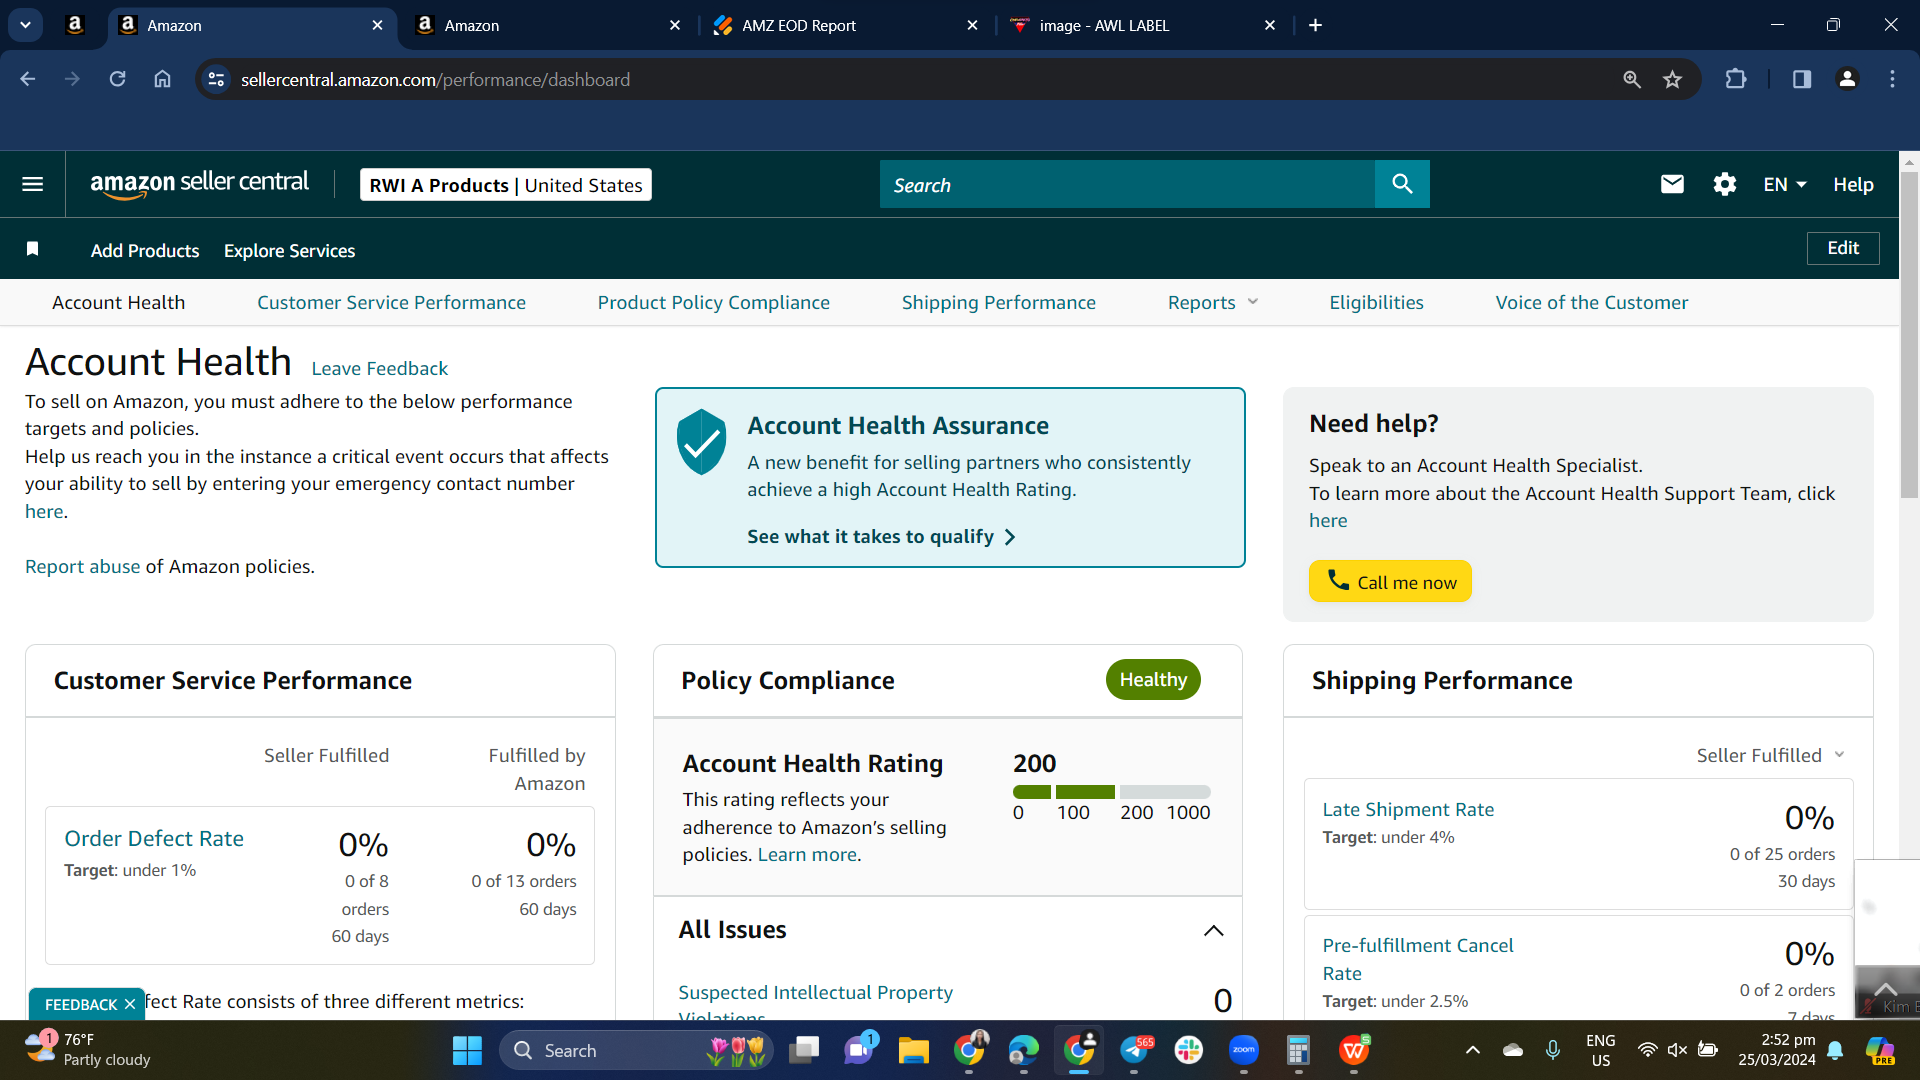Close the FEEDBACK tab with its X
The image size is (1920, 1080).
coord(130,1004)
